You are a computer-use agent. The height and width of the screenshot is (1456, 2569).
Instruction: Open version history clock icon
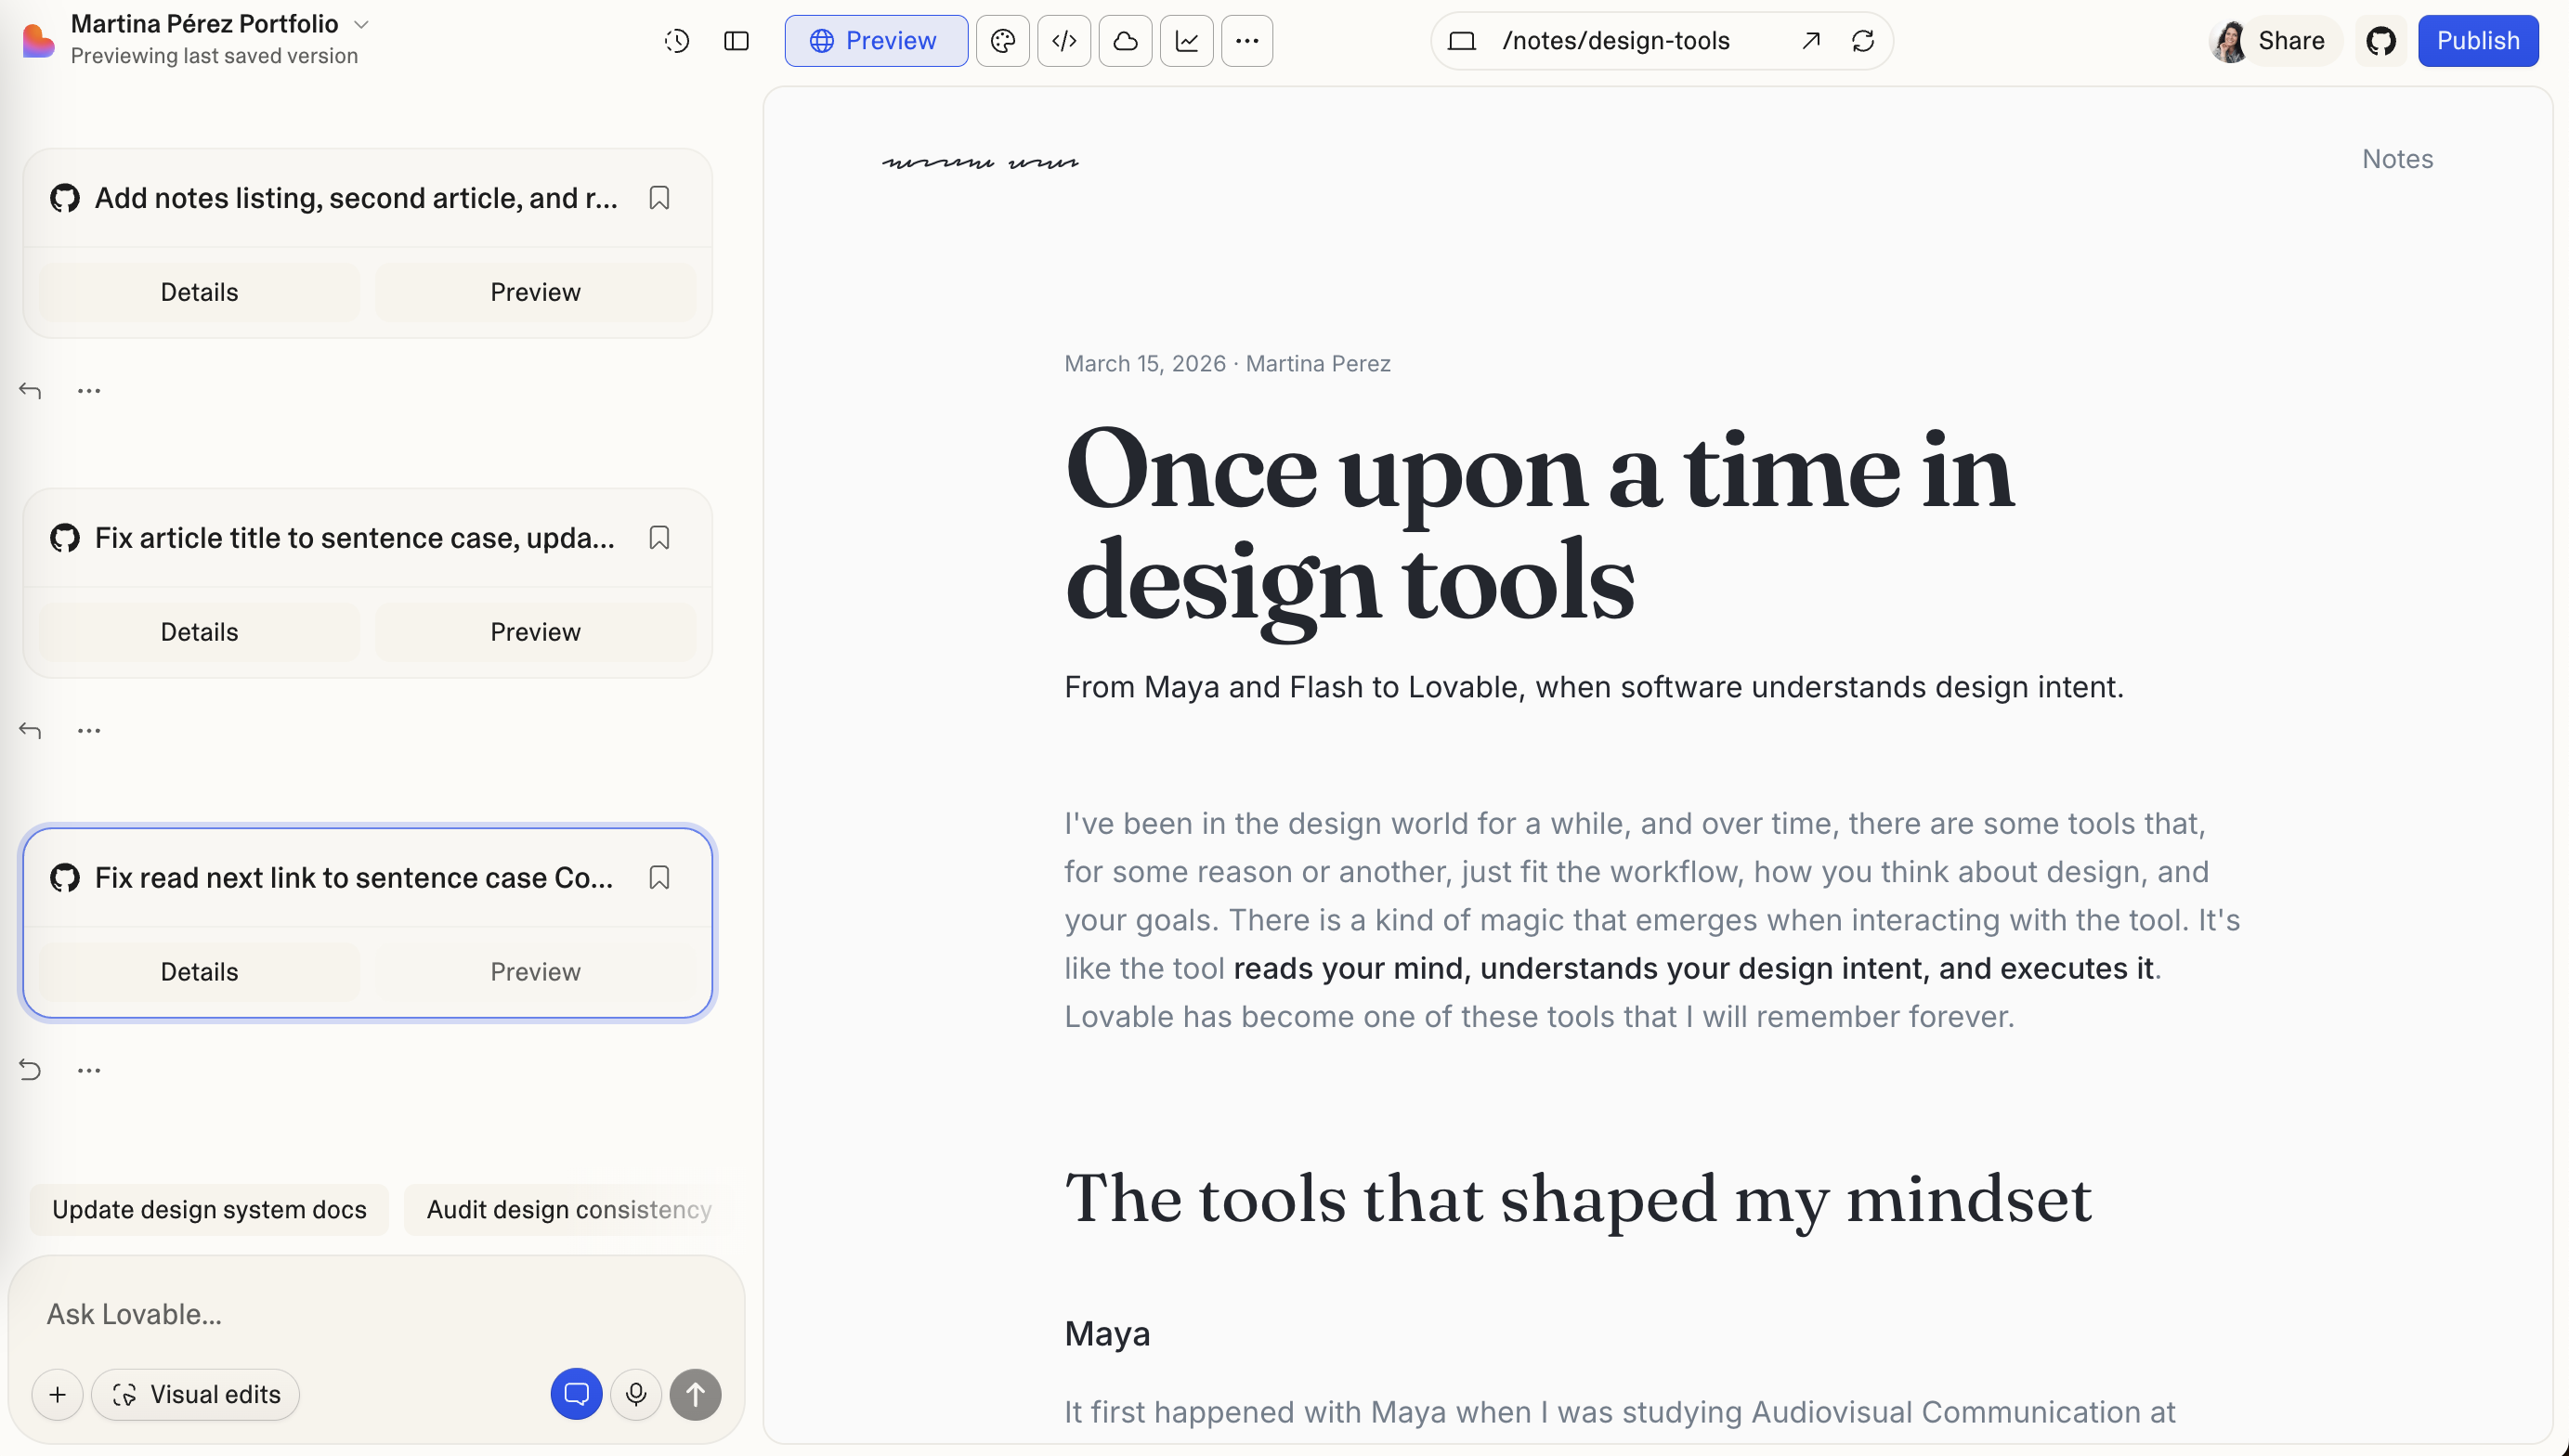click(x=677, y=41)
